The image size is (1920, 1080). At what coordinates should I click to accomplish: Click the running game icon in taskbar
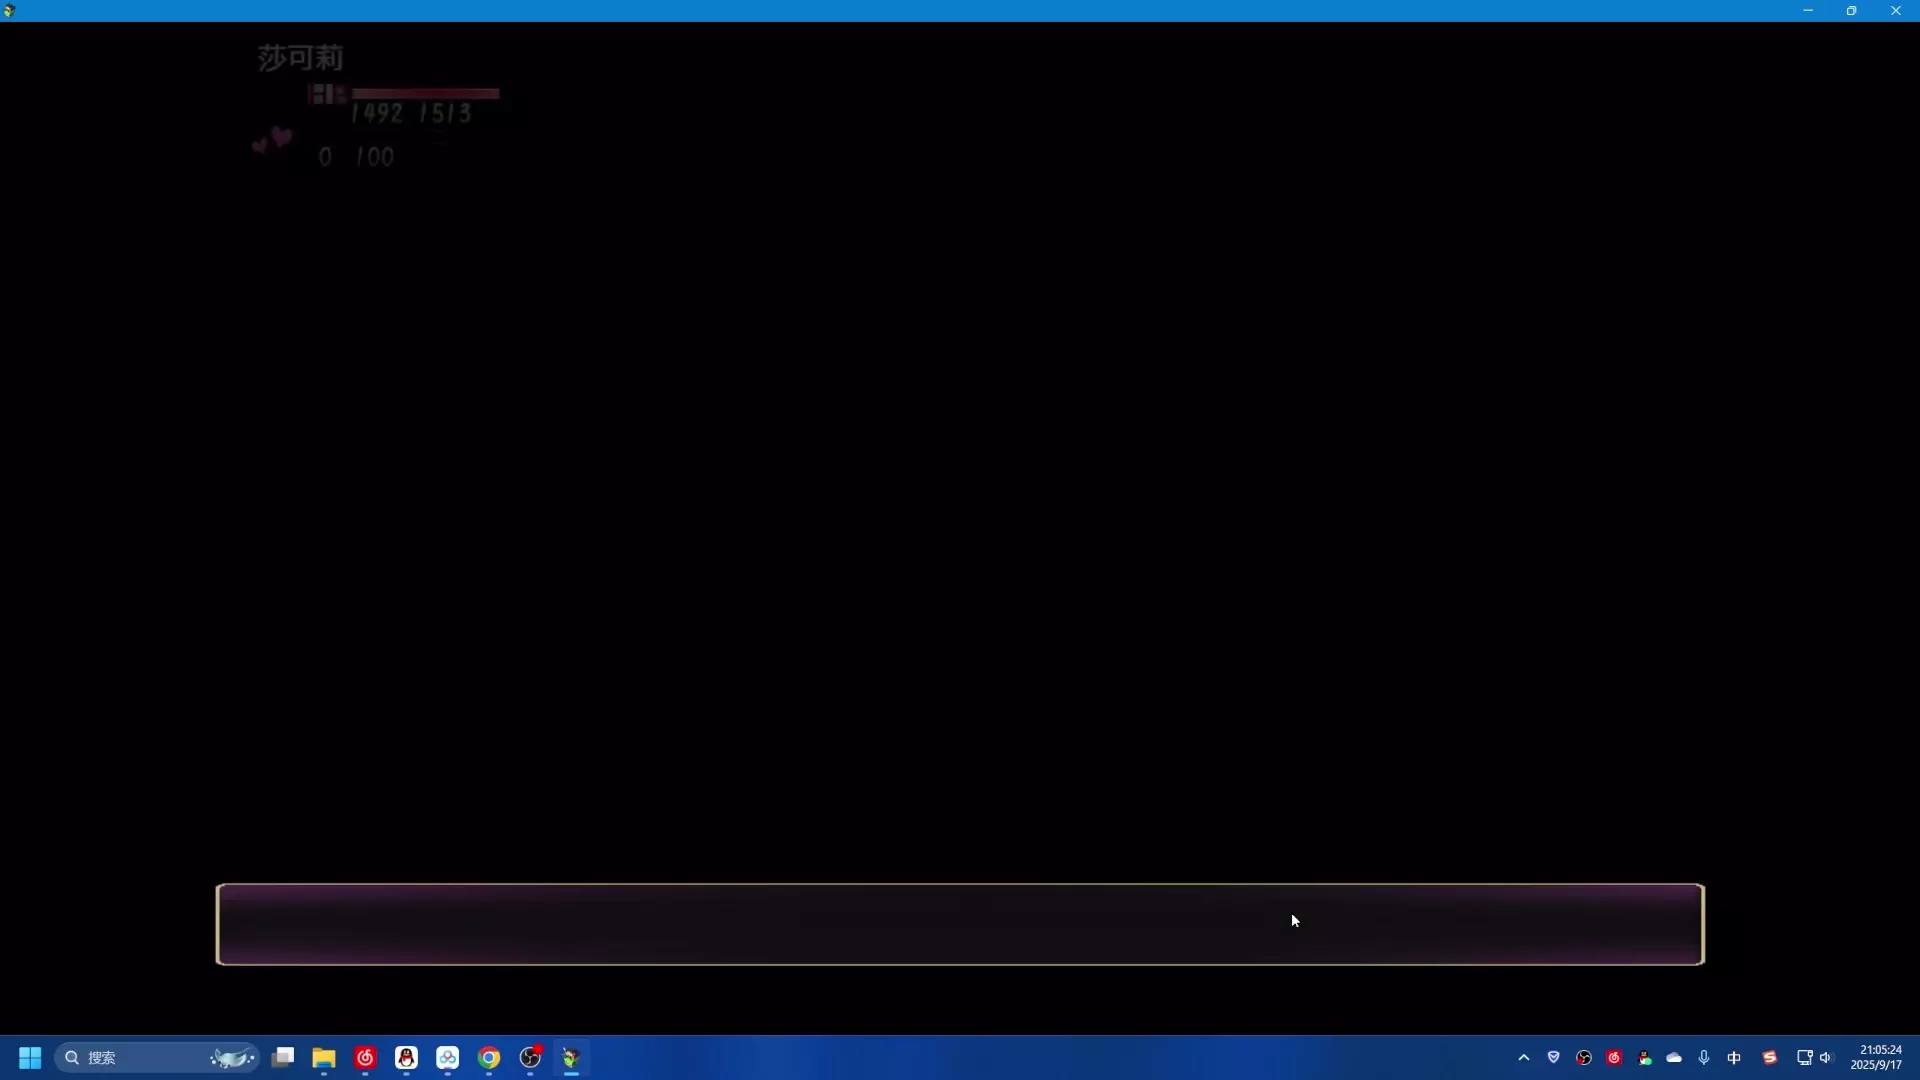(x=571, y=1057)
